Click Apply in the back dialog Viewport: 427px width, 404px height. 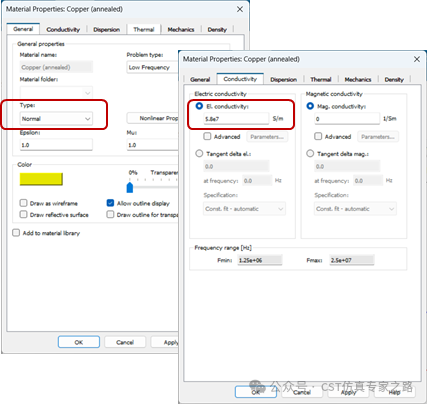tap(165, 342)
